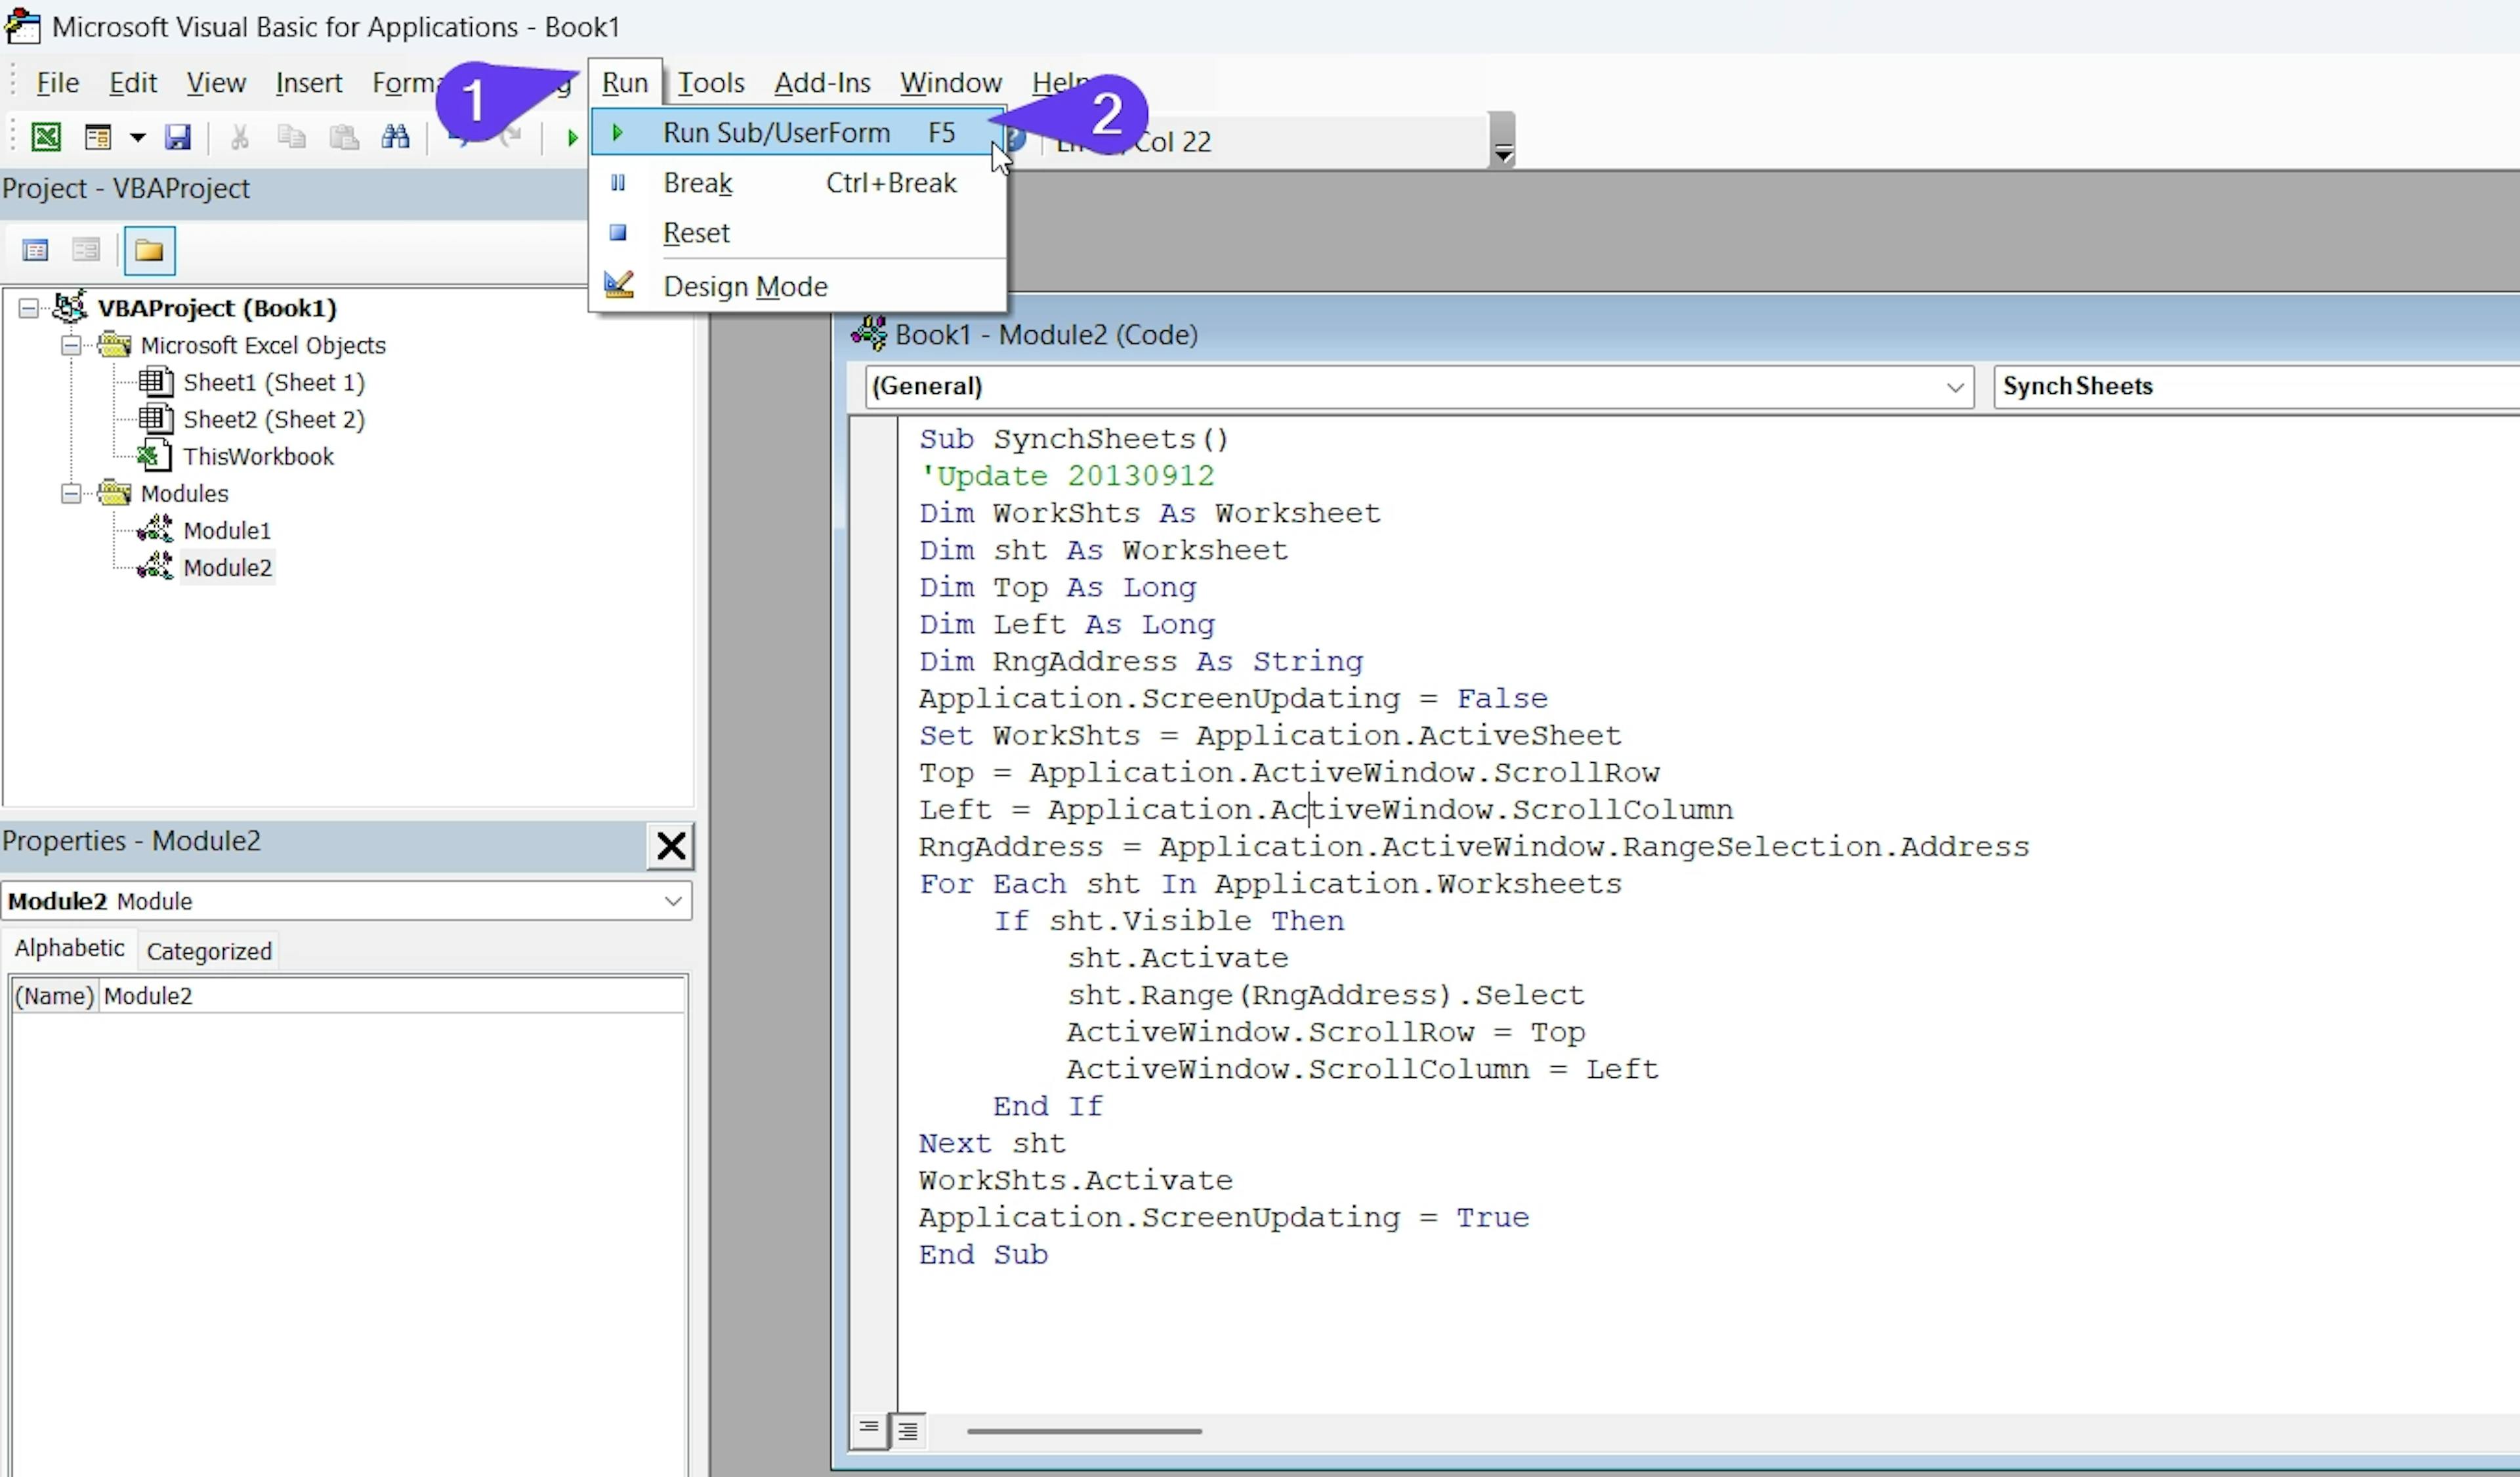This screenshot has width=2520, height=1477.
Task: Collapse the VBAProject (Book1) tree node
Action: (x=29, y=308)
